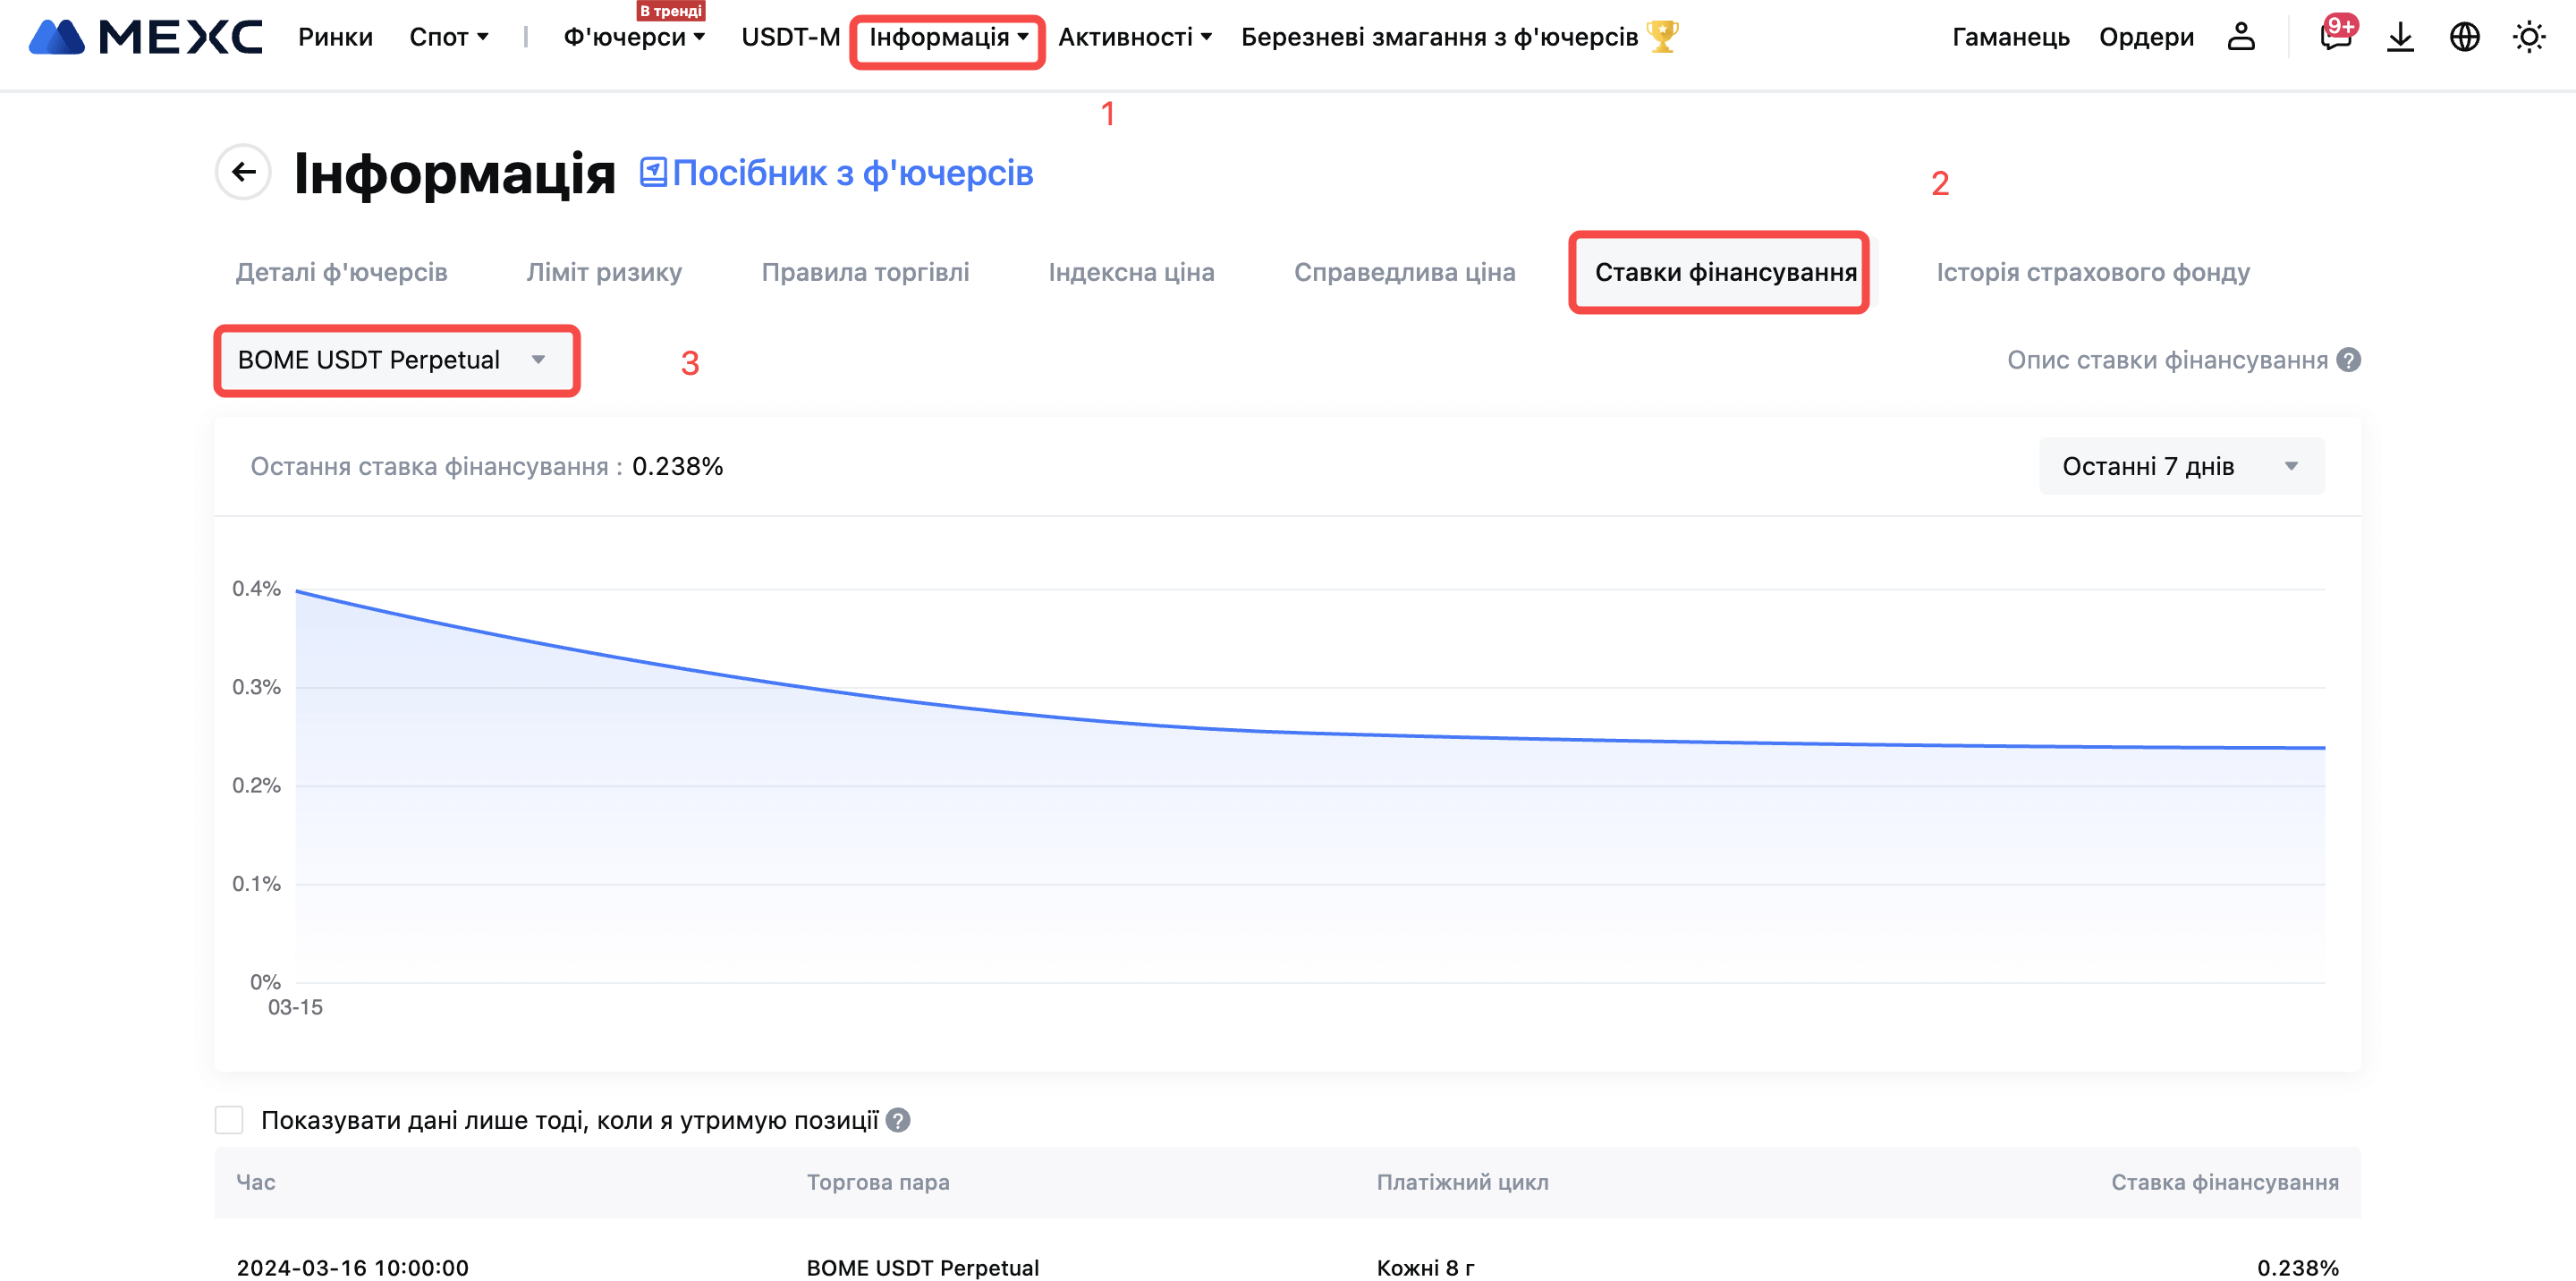Toggle the light/dark theme sun icon
Screen dimensions: 2576x1281
2529,37
